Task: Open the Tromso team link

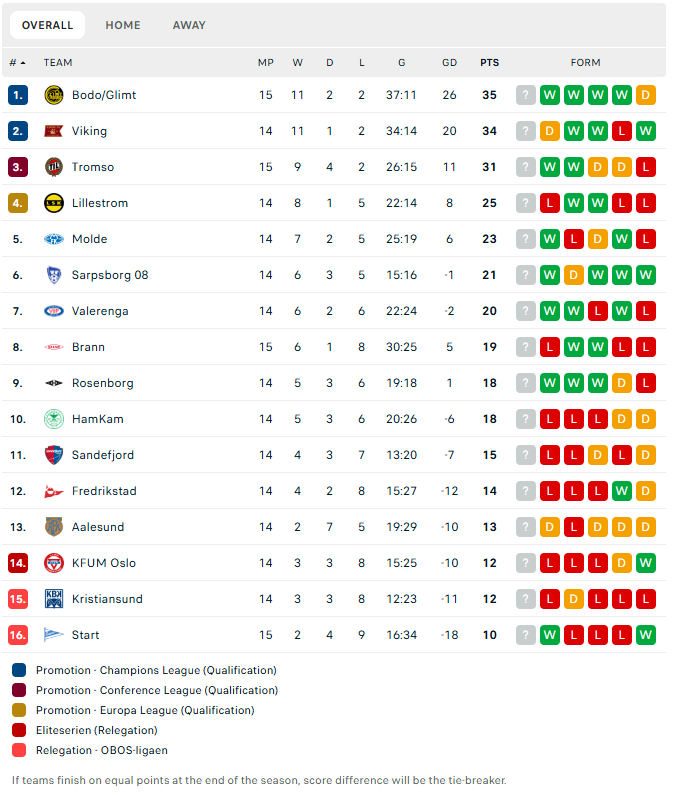Action: point(93,167)
